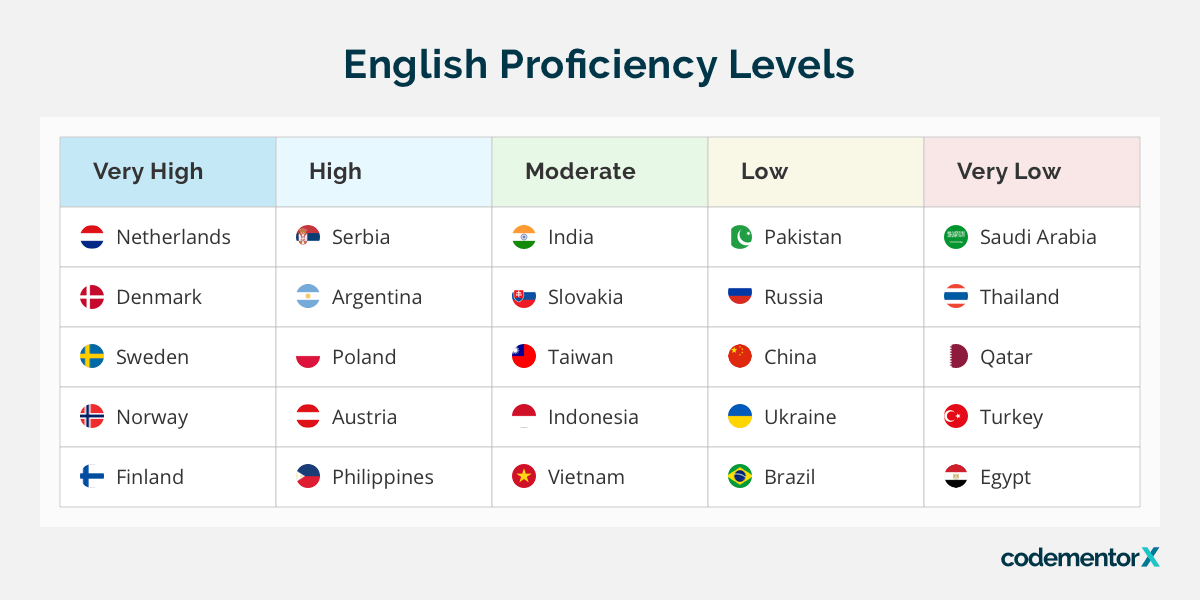The width and height of the screenshot is (1200, 600).
Task: Click the Turkey flag icon
Action: point(956,417)
